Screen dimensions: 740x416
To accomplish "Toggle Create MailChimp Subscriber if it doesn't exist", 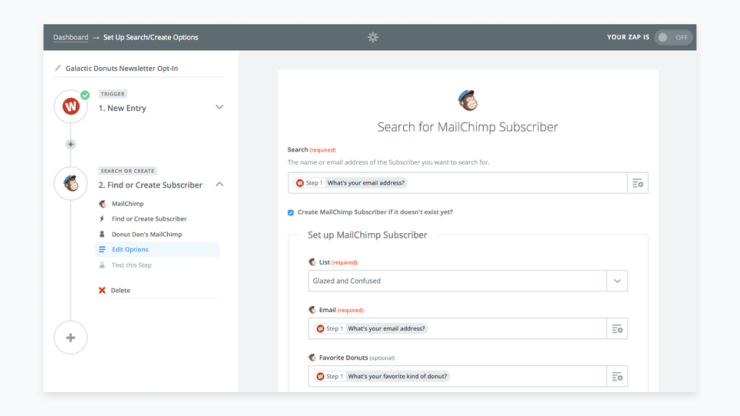I will 291,212.
